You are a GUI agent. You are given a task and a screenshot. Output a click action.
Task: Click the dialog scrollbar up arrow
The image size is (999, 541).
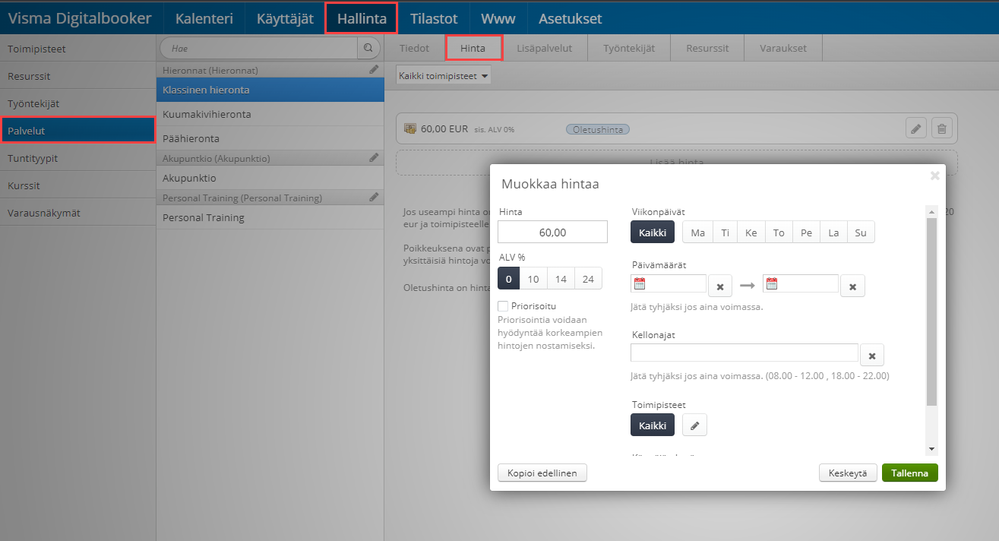(x=931, y=212)
